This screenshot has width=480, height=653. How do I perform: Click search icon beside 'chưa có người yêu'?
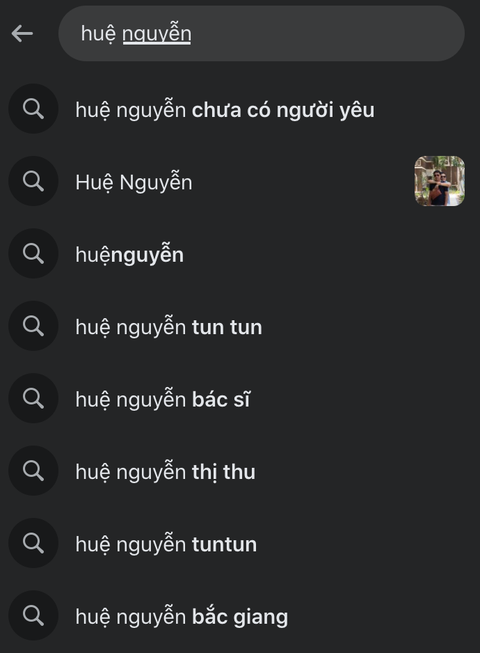(33, 109)
